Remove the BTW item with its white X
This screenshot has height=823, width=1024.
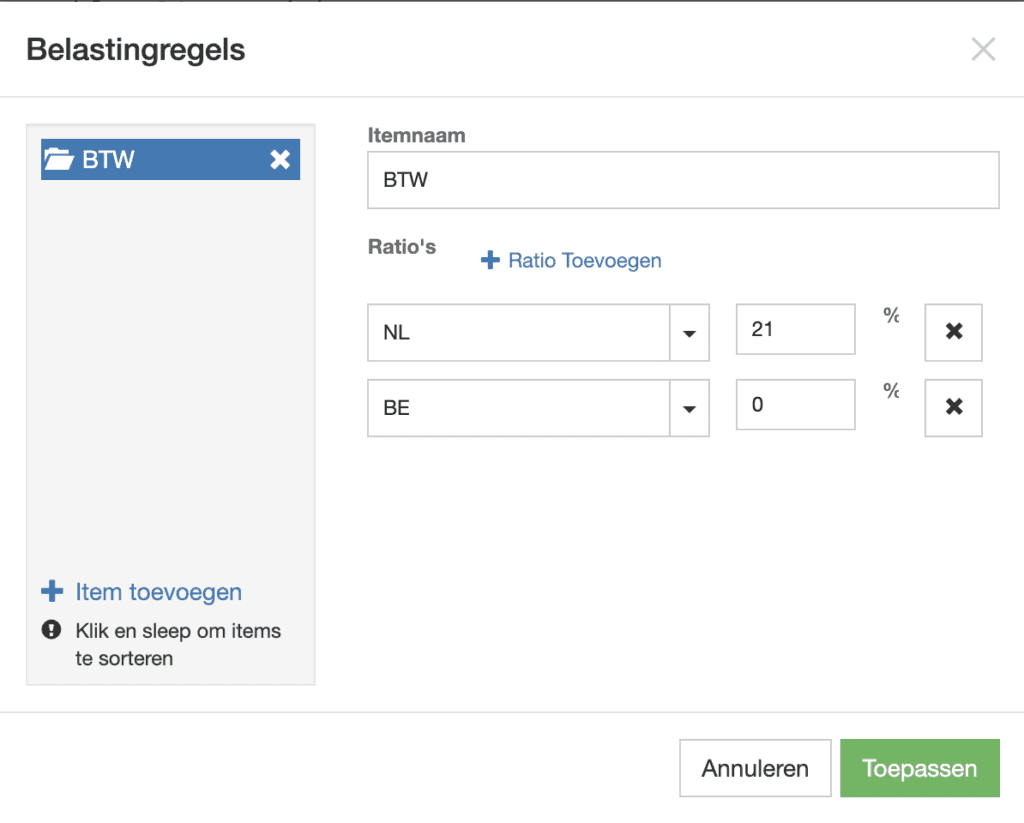click(280, 159)
